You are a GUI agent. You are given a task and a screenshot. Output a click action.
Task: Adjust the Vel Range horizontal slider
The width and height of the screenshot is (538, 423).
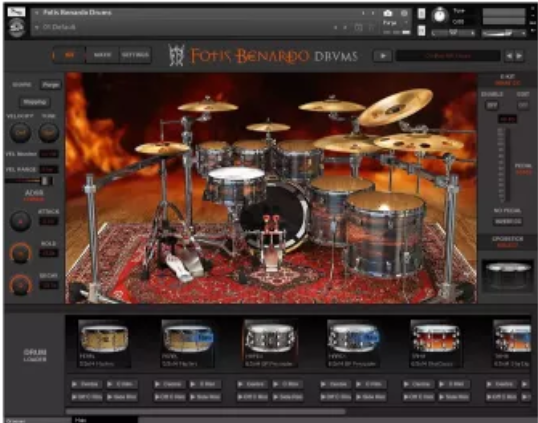(x=29, y=180)
